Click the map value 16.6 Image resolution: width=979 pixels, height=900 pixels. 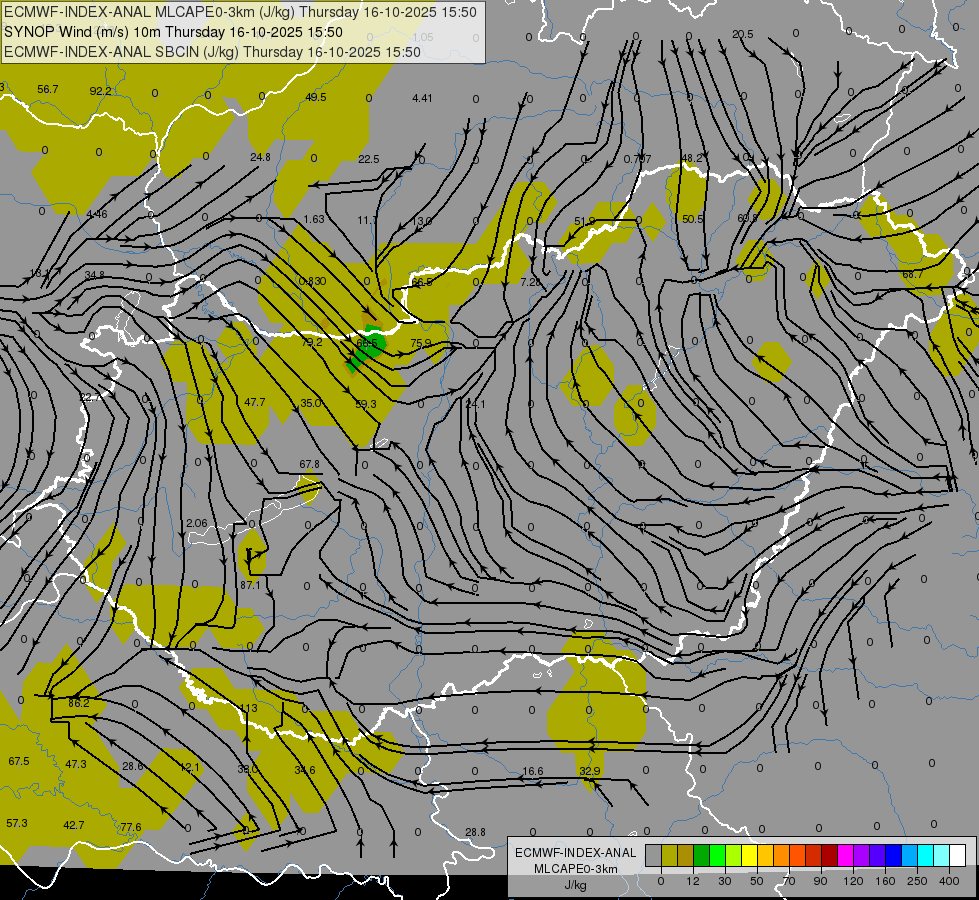coord(533,771)
